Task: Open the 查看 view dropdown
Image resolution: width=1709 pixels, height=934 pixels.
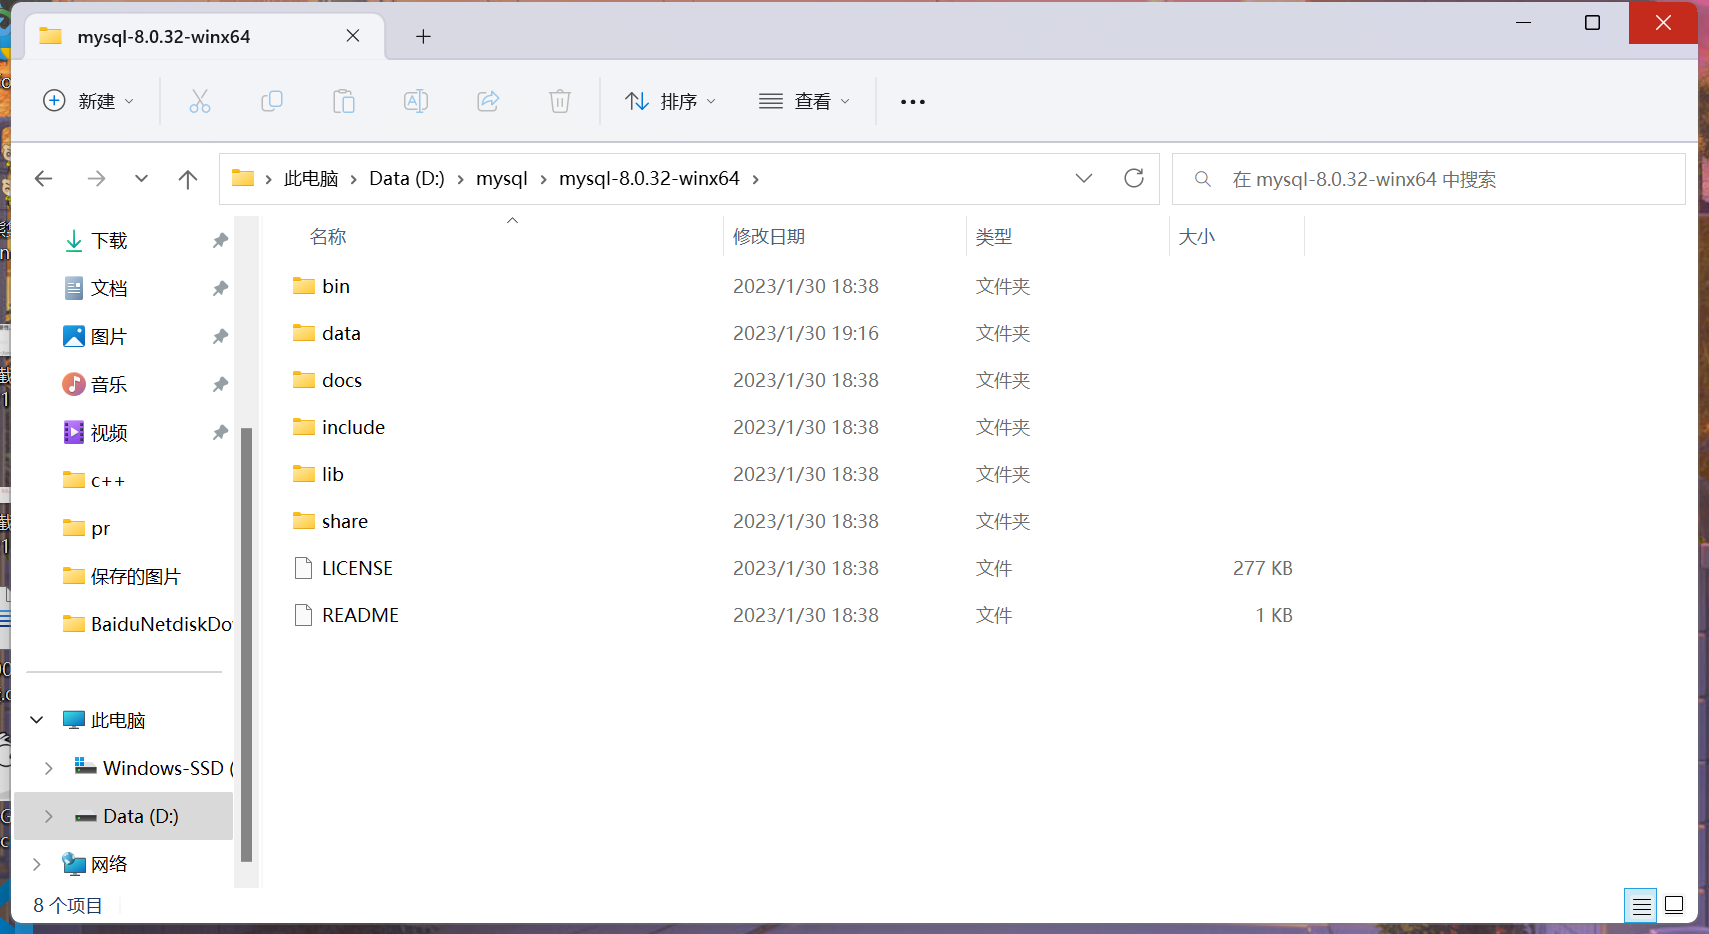Action: coord(804,101)
